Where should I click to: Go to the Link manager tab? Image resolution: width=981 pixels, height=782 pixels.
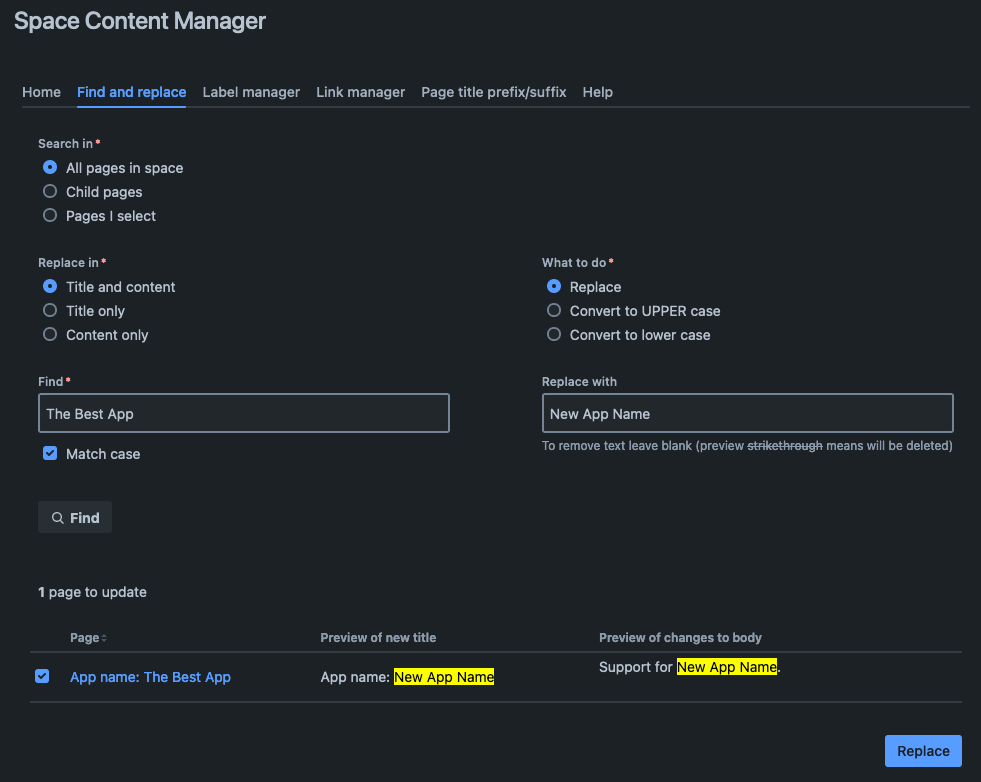(360, 92)
